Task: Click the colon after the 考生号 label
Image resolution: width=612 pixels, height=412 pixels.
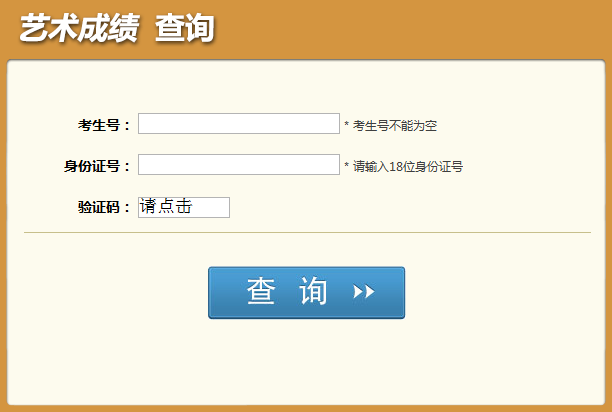Action: [126, 126]
